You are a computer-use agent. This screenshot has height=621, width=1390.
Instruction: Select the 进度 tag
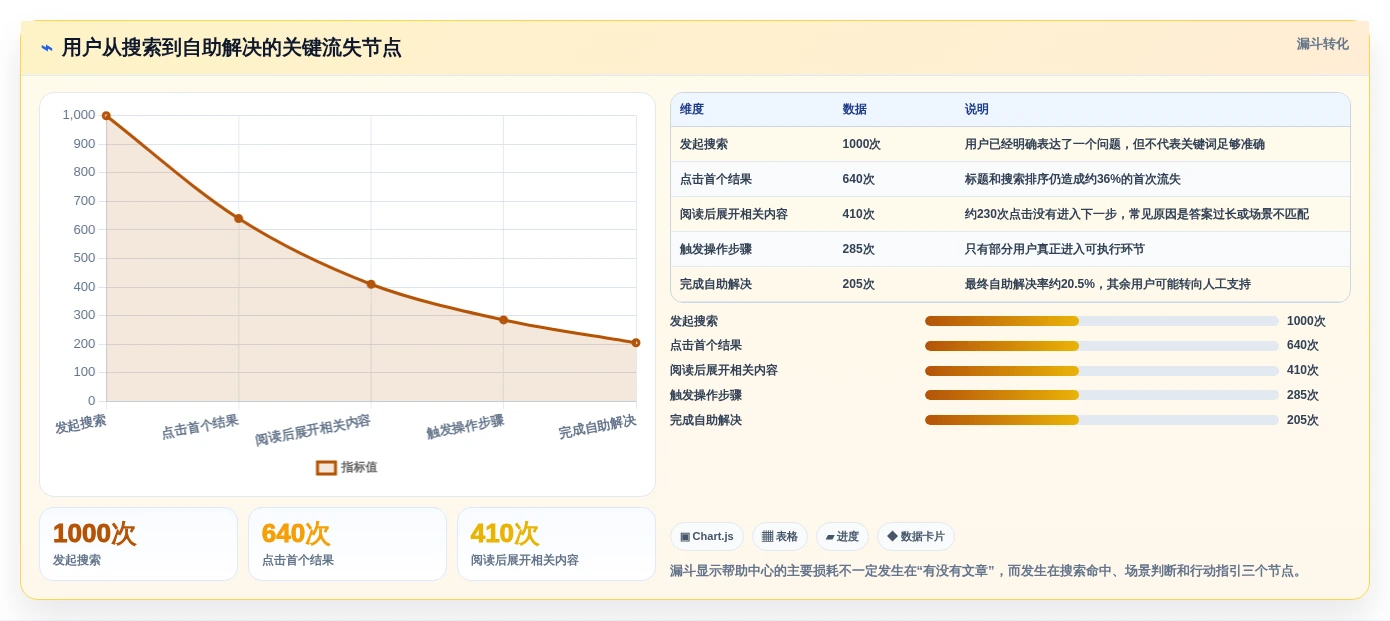pos(842,536)
